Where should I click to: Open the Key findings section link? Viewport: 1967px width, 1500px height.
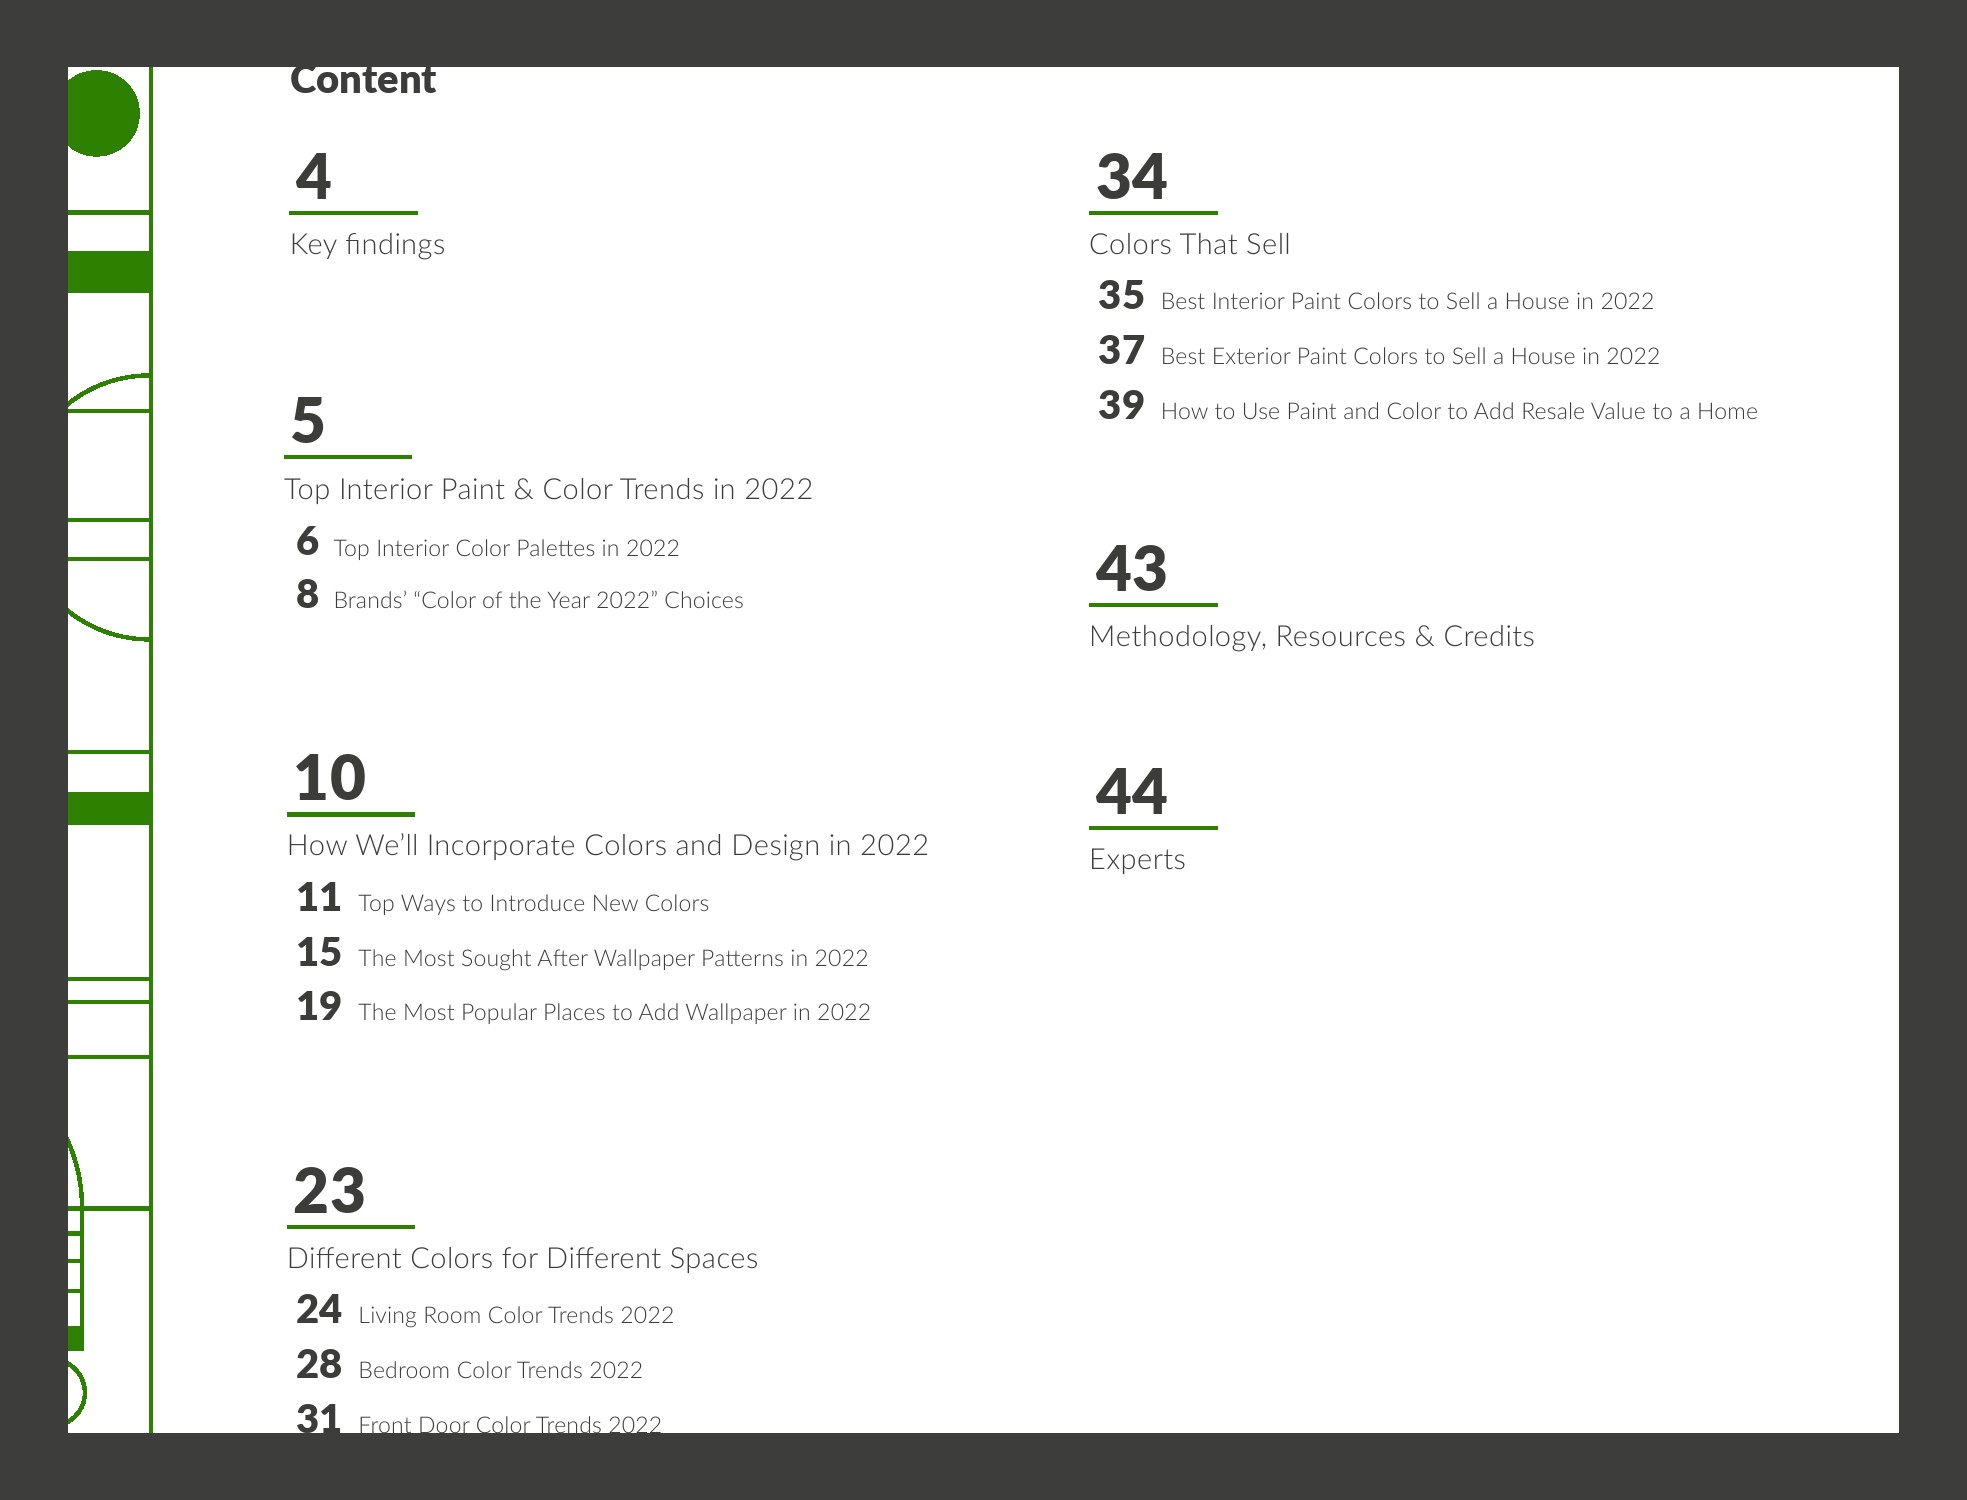click(x=367, y=244)
